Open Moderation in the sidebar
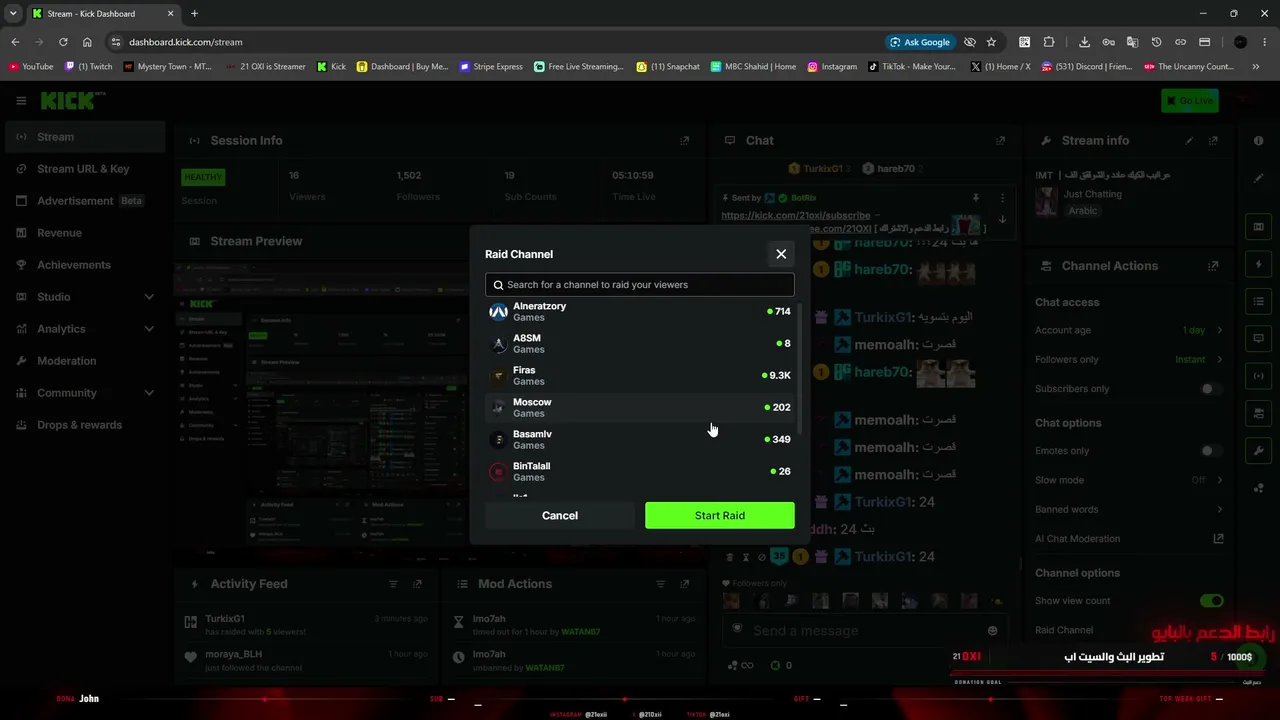 [84, 361]
